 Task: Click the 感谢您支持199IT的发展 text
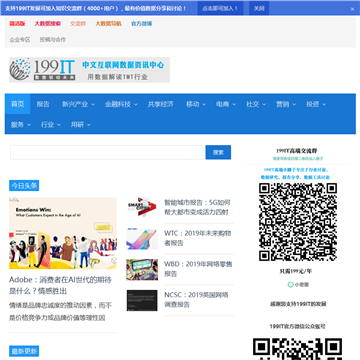click(x=298, y=304)
